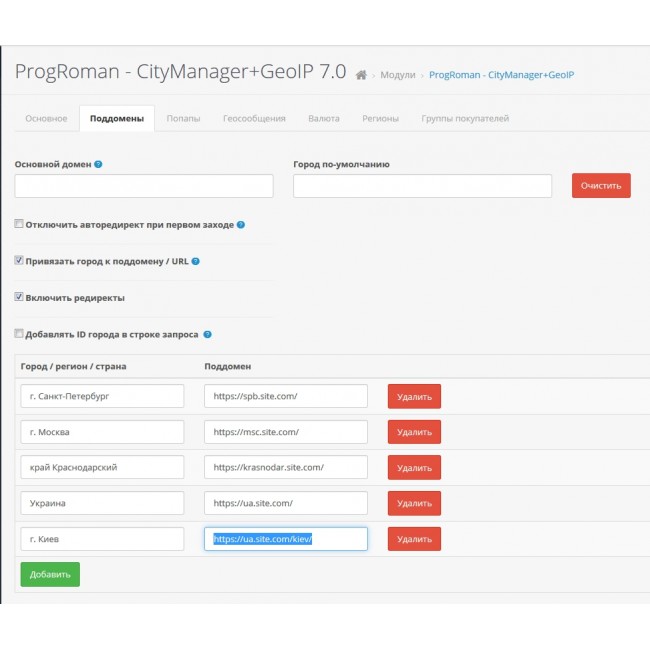Click help icon next to Основной домен

tap(98, 164)
